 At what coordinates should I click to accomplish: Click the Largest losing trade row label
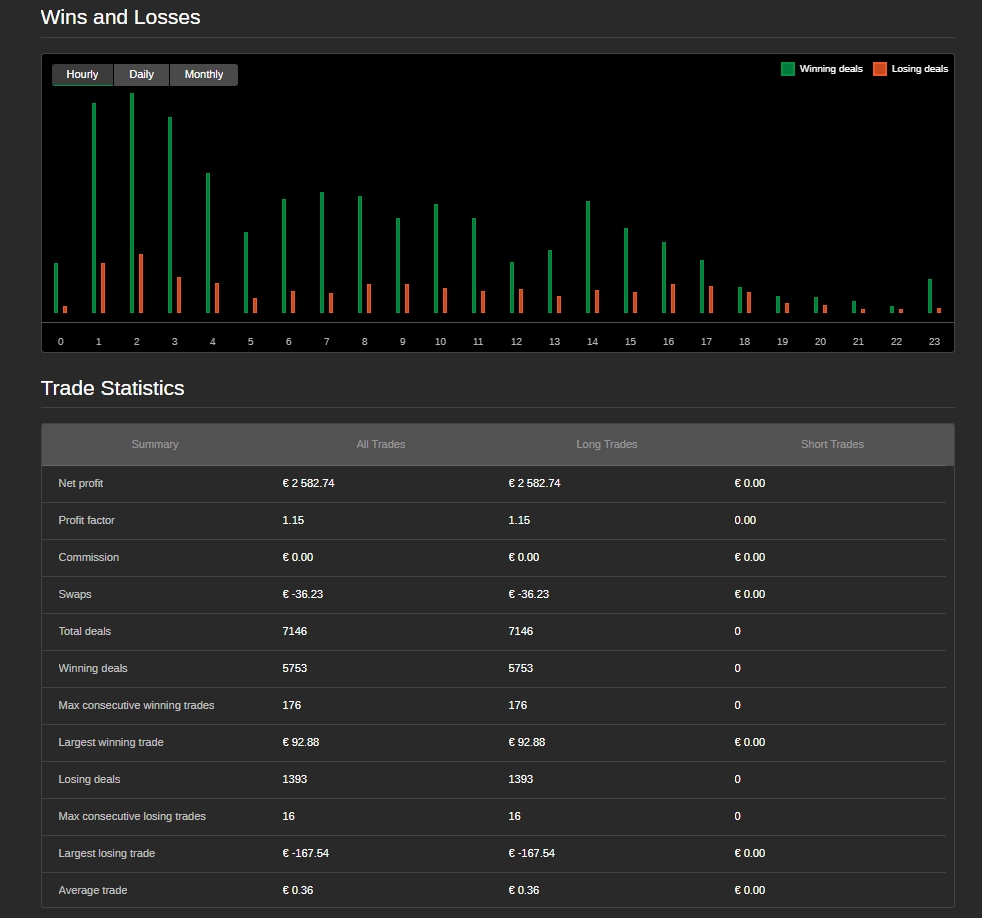(107, 853)
